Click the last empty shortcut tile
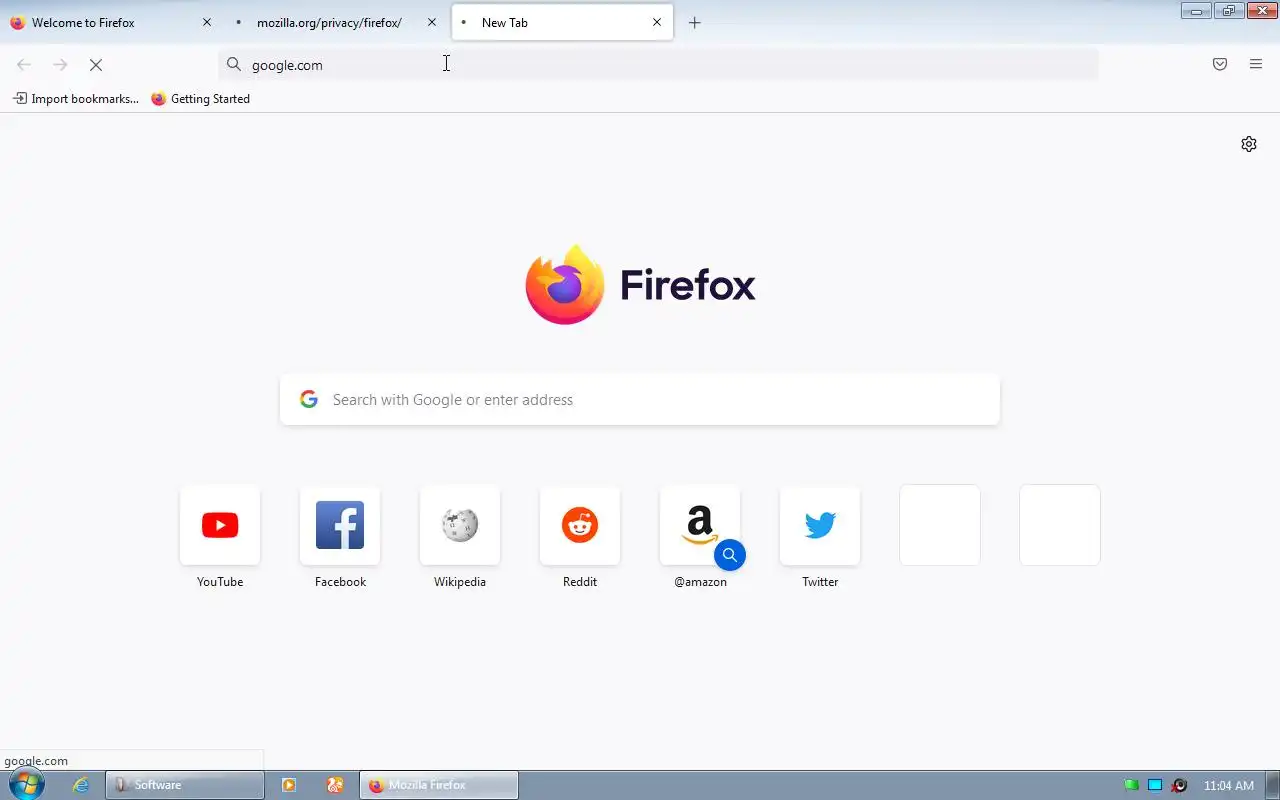Image resolution: width=1280 pixels, height=800 pixels. (x=1060, y=525)
